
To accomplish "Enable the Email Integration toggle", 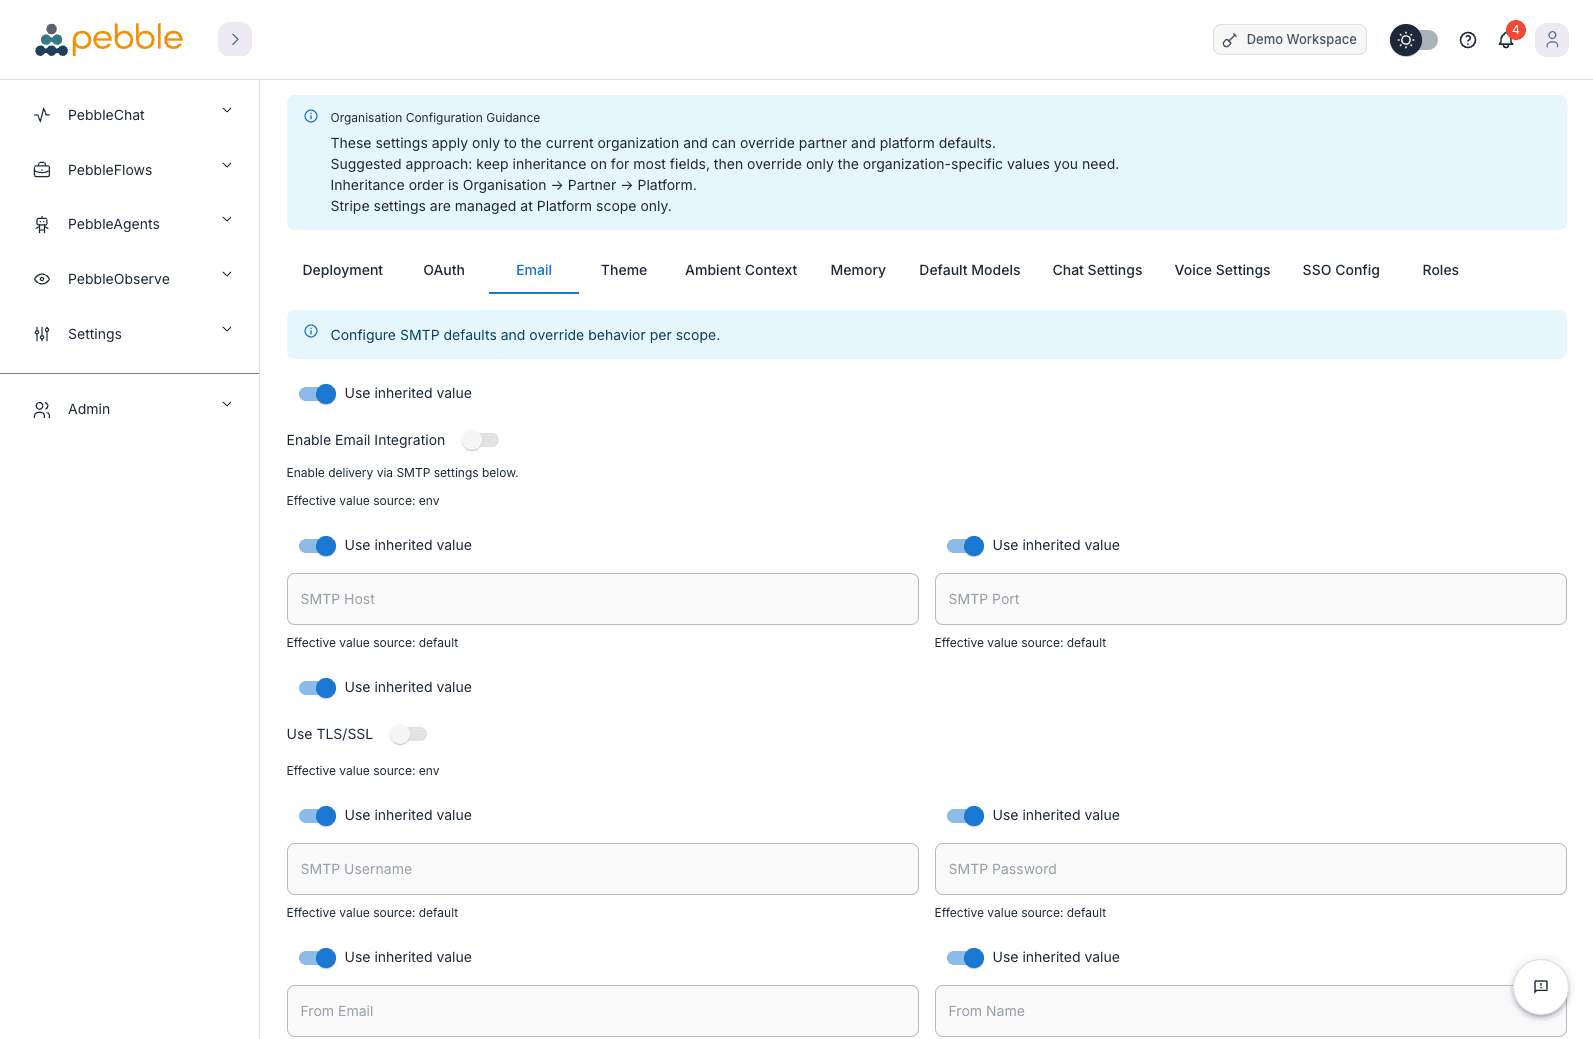I will click(480, 440).
